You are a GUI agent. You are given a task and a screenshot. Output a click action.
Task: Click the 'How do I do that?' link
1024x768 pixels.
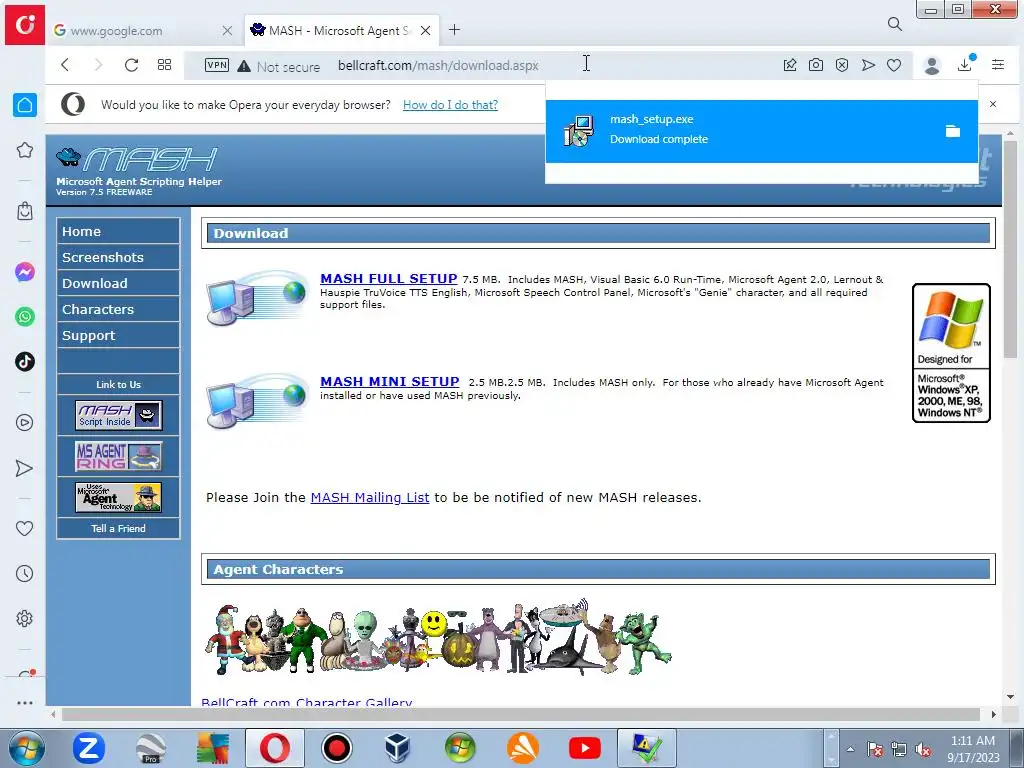click(450, 104)
